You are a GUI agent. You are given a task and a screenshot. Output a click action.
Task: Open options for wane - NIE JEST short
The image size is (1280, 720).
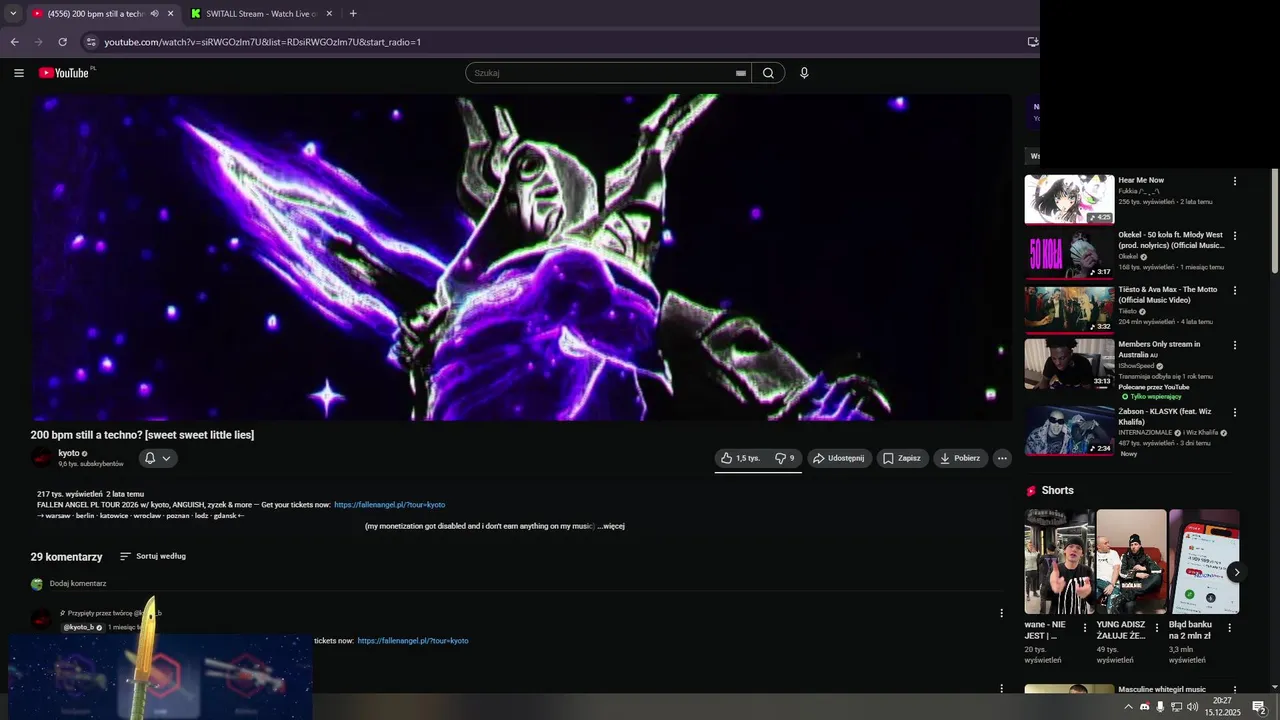point(1085,628)
